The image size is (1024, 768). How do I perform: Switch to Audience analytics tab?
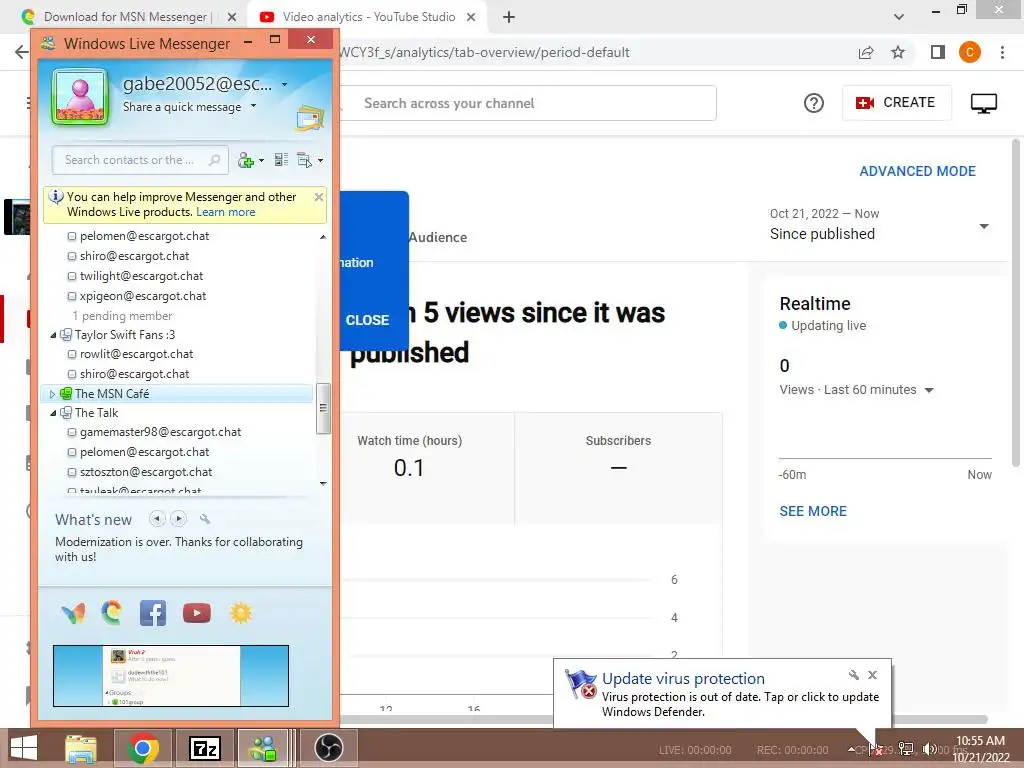438,238
